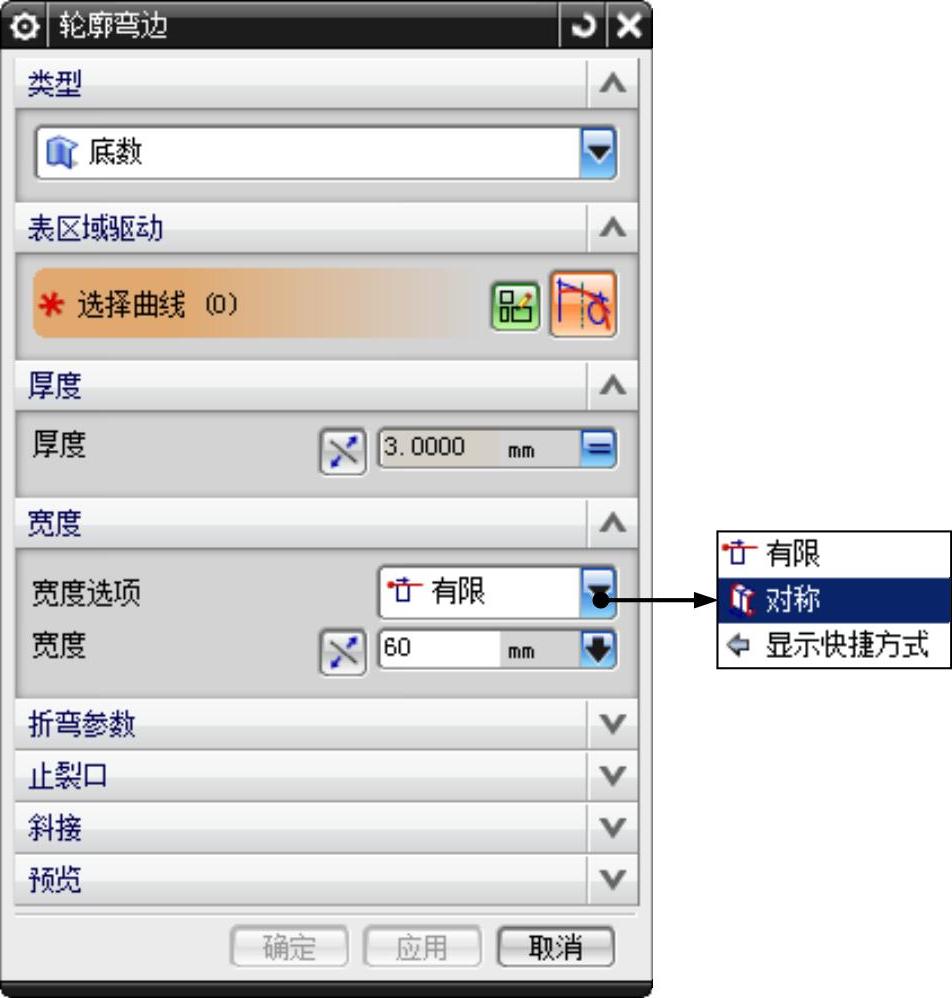952x998 pixels.
Task: Open the 宽度选项 dropdown showing 有限
Action: 497,592
